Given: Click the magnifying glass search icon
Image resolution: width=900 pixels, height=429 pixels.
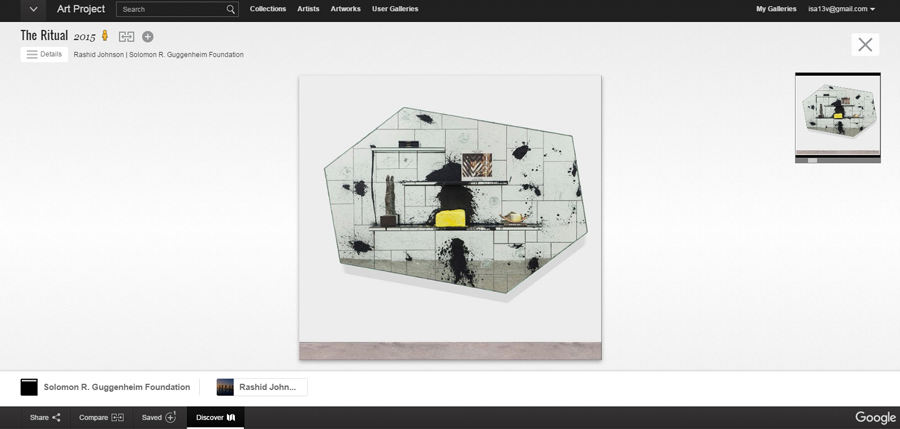Looking at the screenshot, I should [231, 9].
